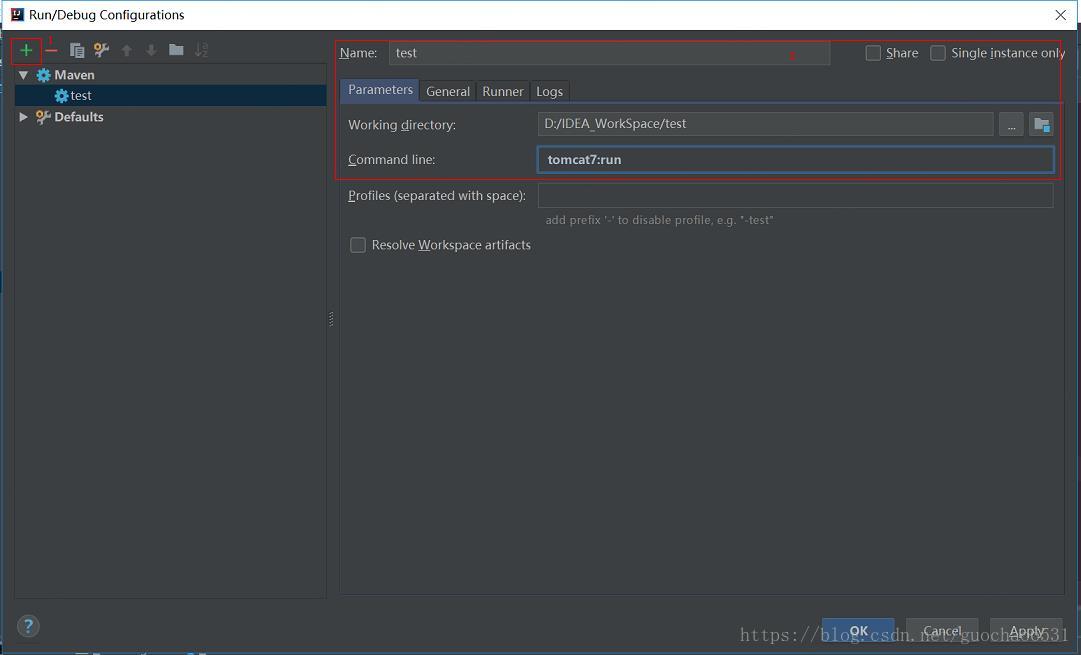The image size is (1081, 655).
Task: Open help with the question mark icon
Action: 28,626
